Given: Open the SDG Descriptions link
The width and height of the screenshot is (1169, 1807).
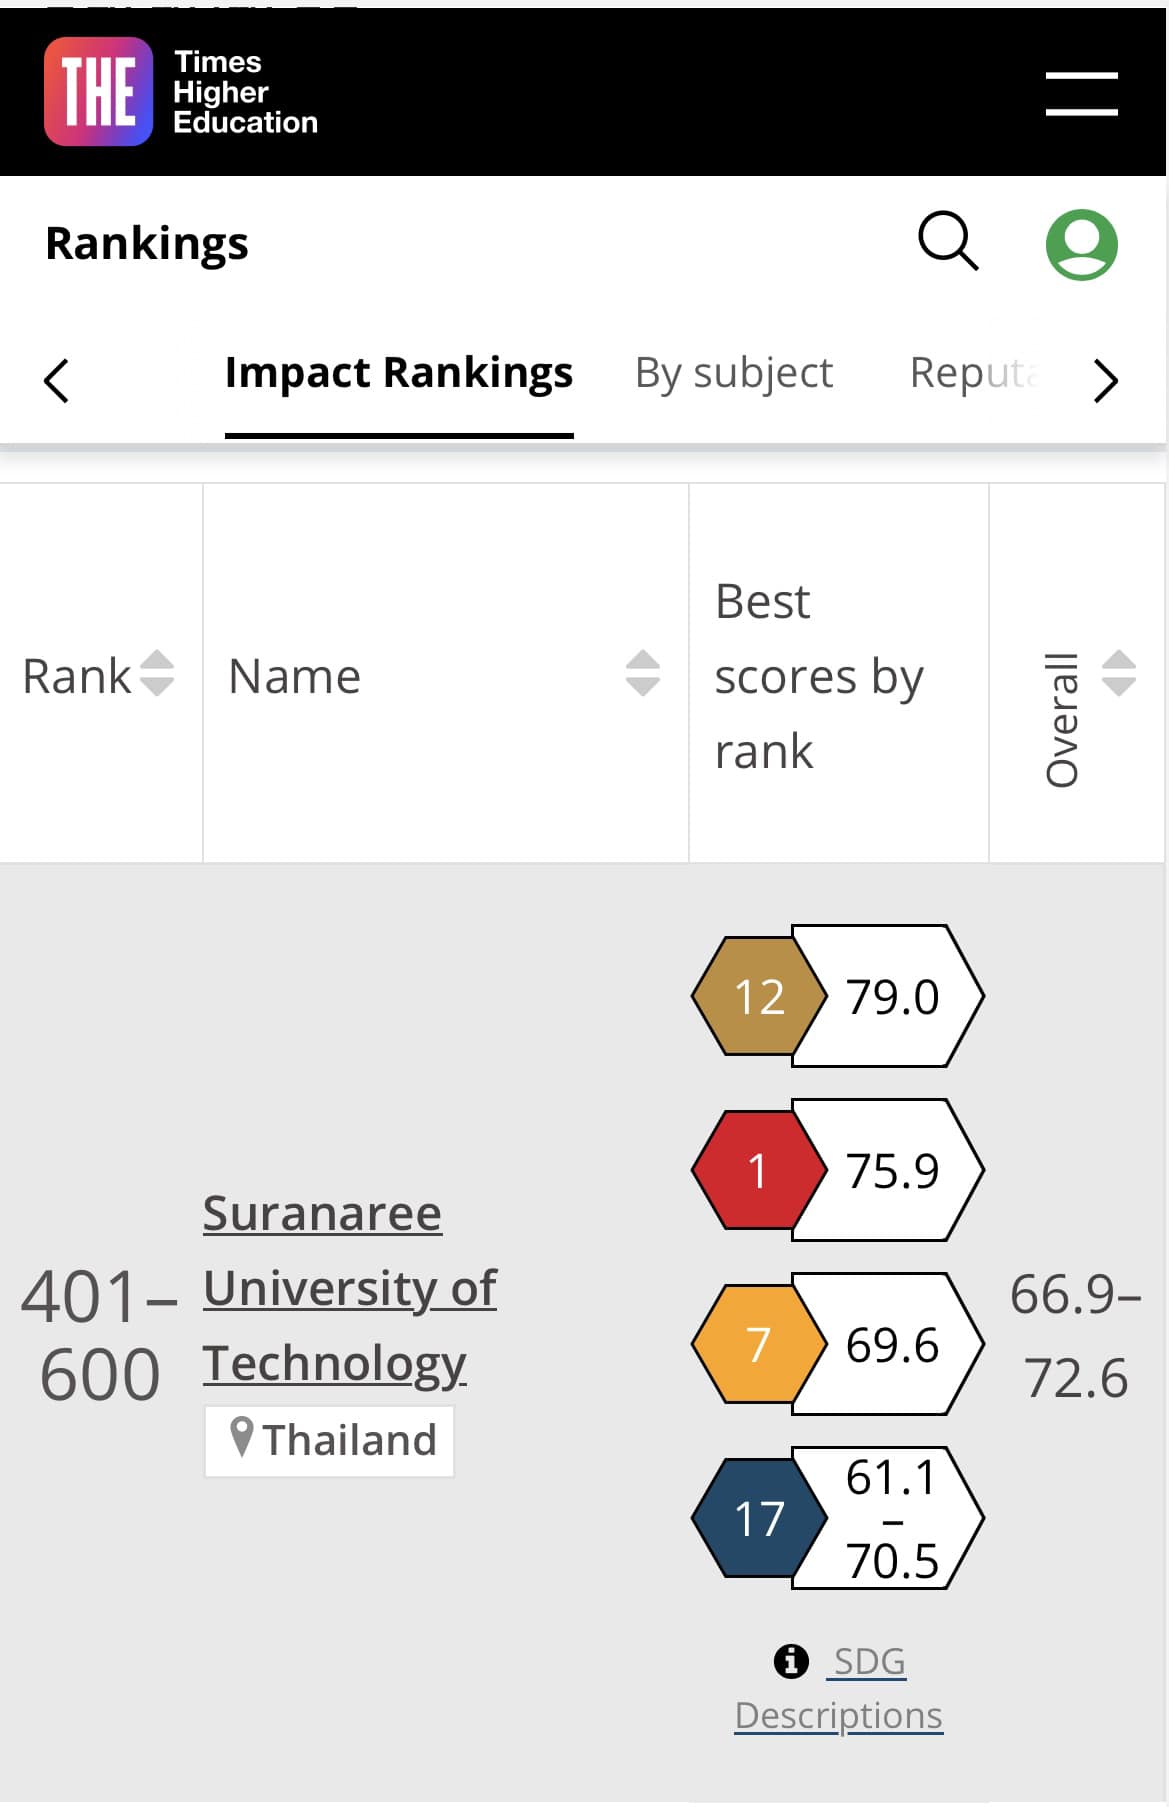Looking at the screenshot, I should tap(839, 1688).
